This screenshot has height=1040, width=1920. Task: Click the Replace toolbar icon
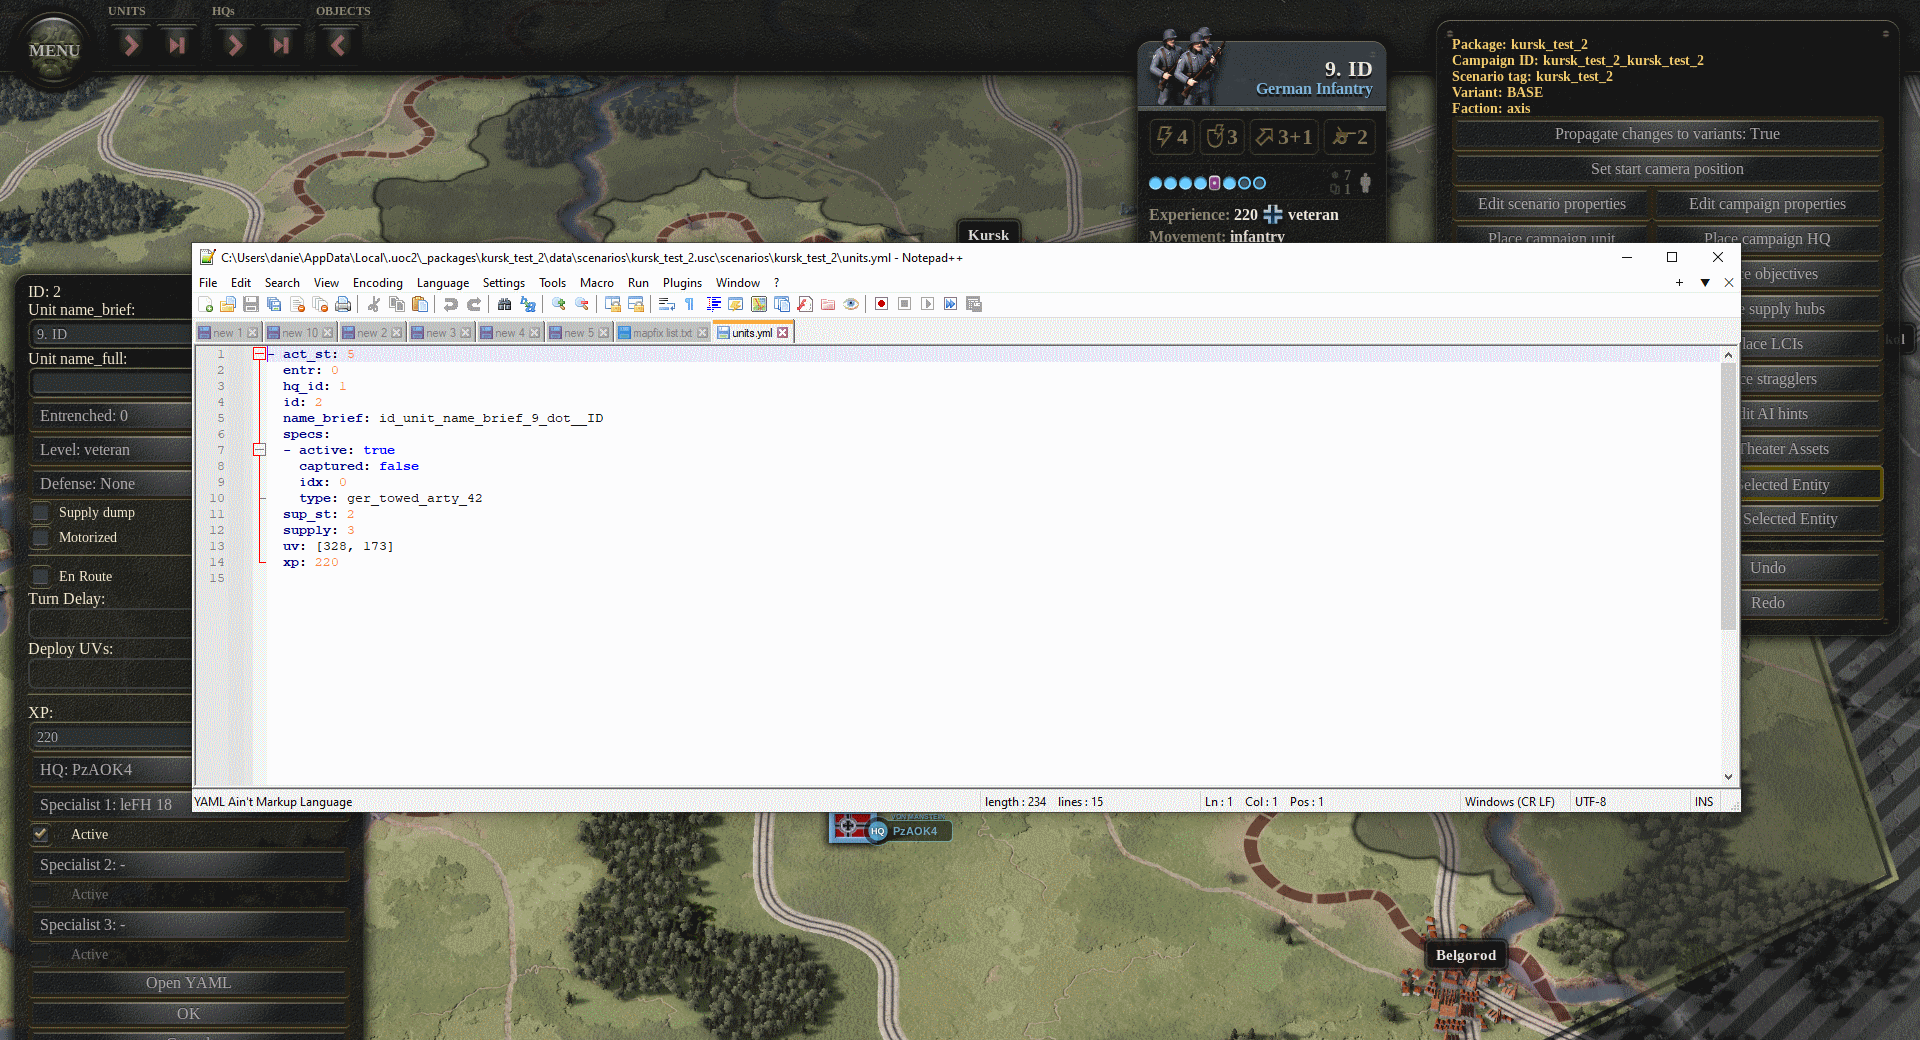(x=528, y=304)
